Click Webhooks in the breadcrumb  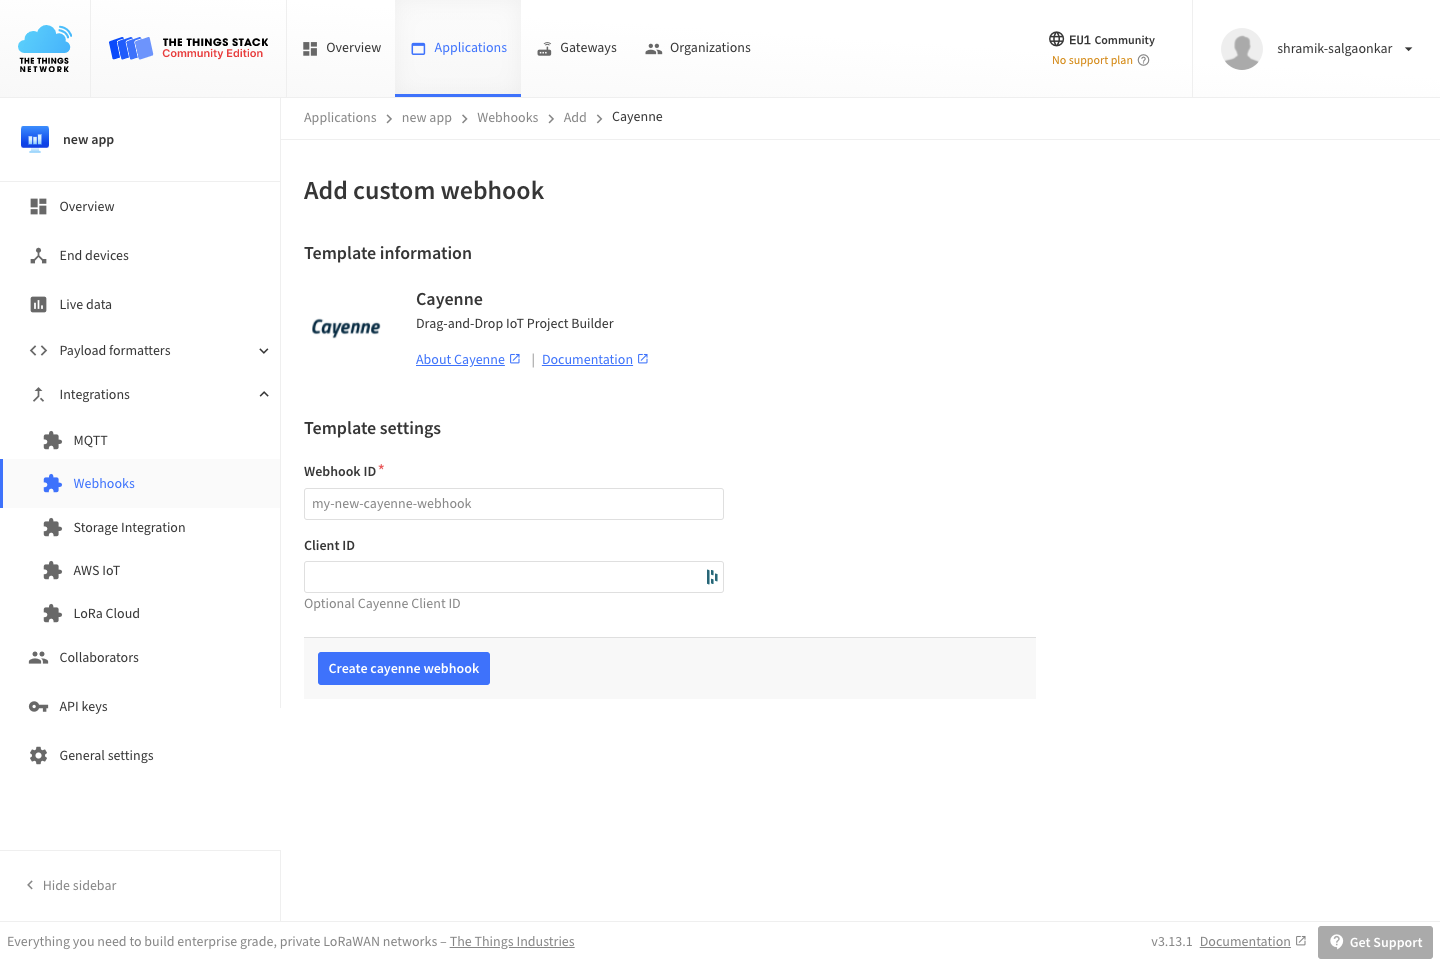coord(507,117)
